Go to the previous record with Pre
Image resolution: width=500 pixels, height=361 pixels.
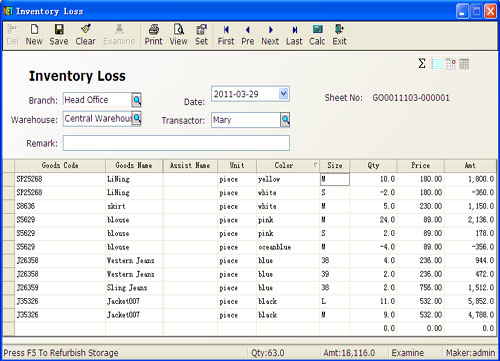tap(248, 35)
